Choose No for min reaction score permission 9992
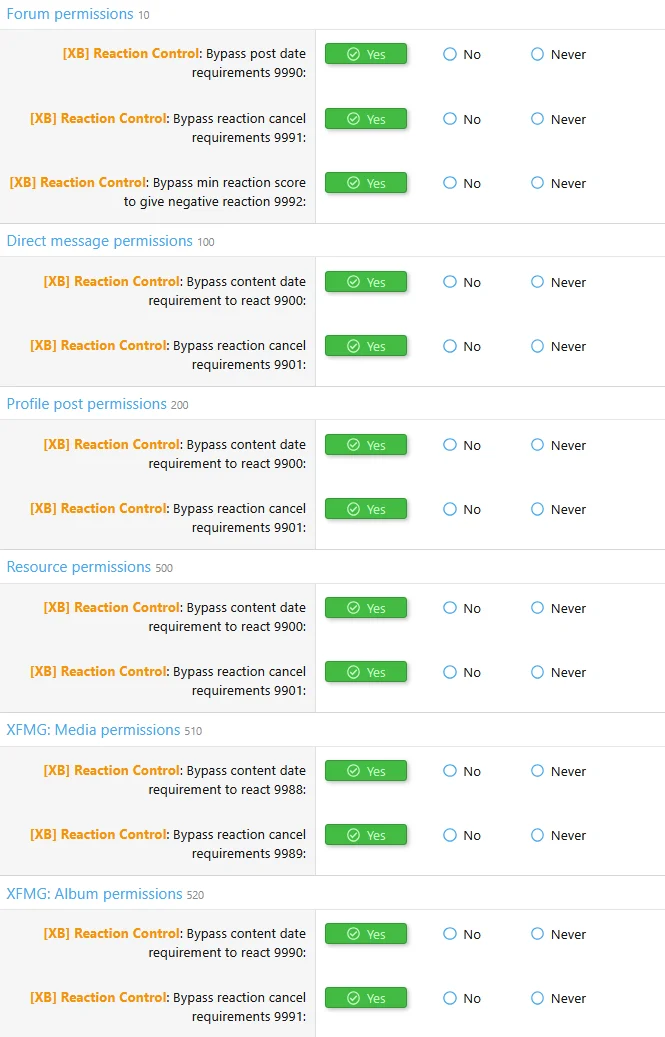Image resolution: width=665 pixels, height=1037 pixels. [x=450, y=183]
